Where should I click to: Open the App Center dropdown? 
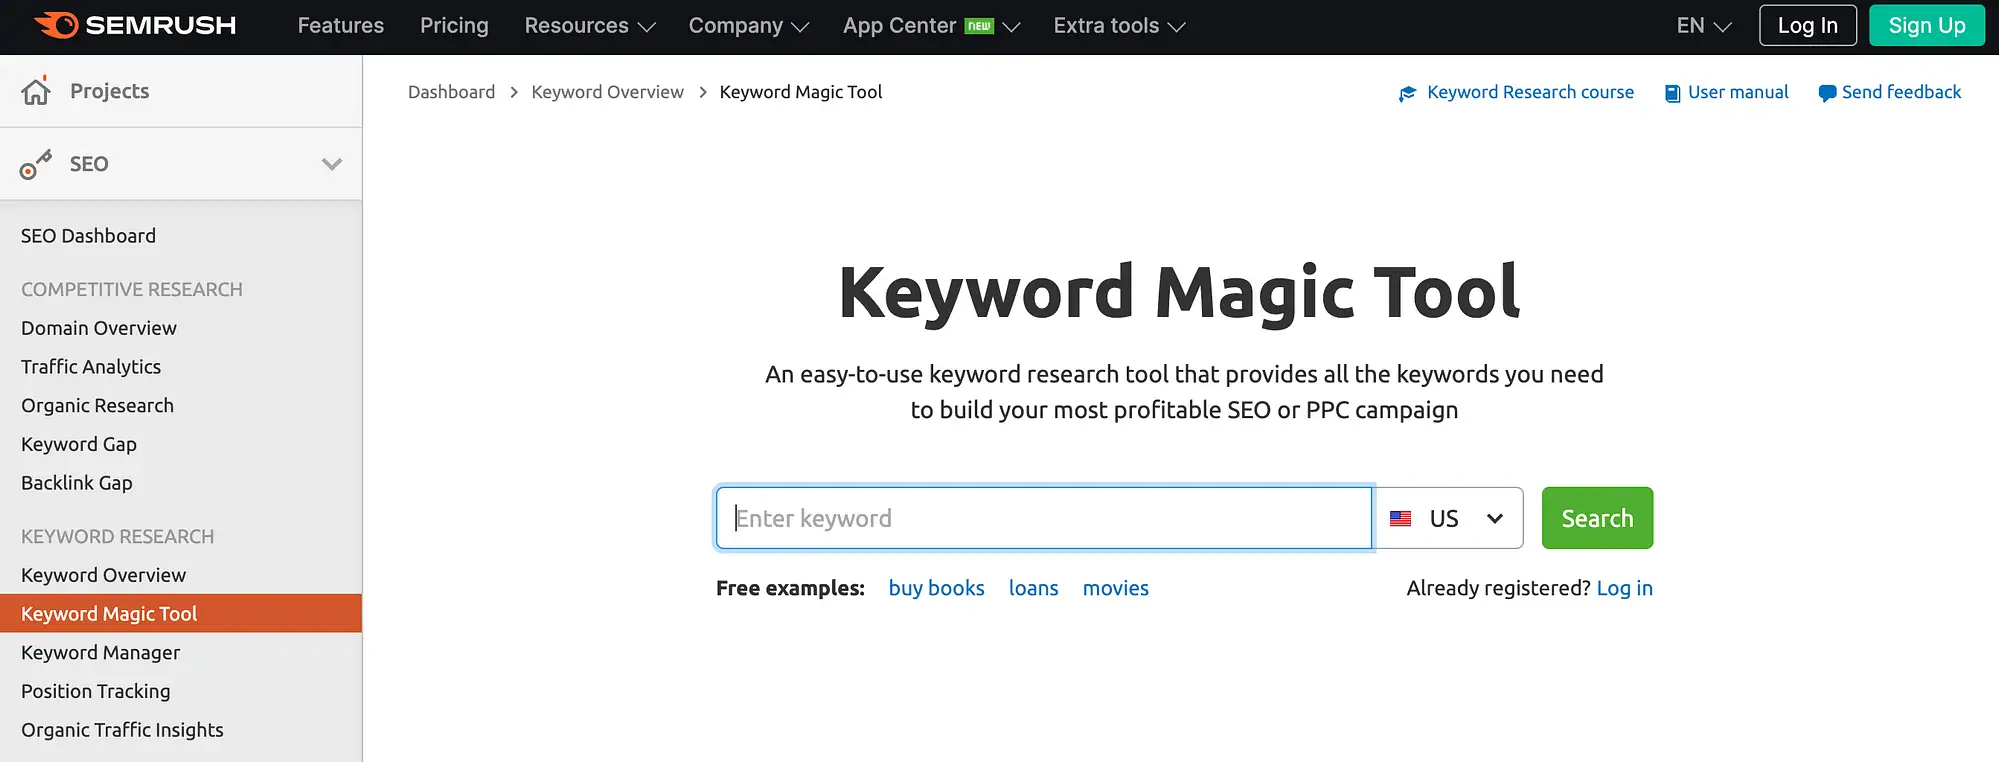[931, 26]
